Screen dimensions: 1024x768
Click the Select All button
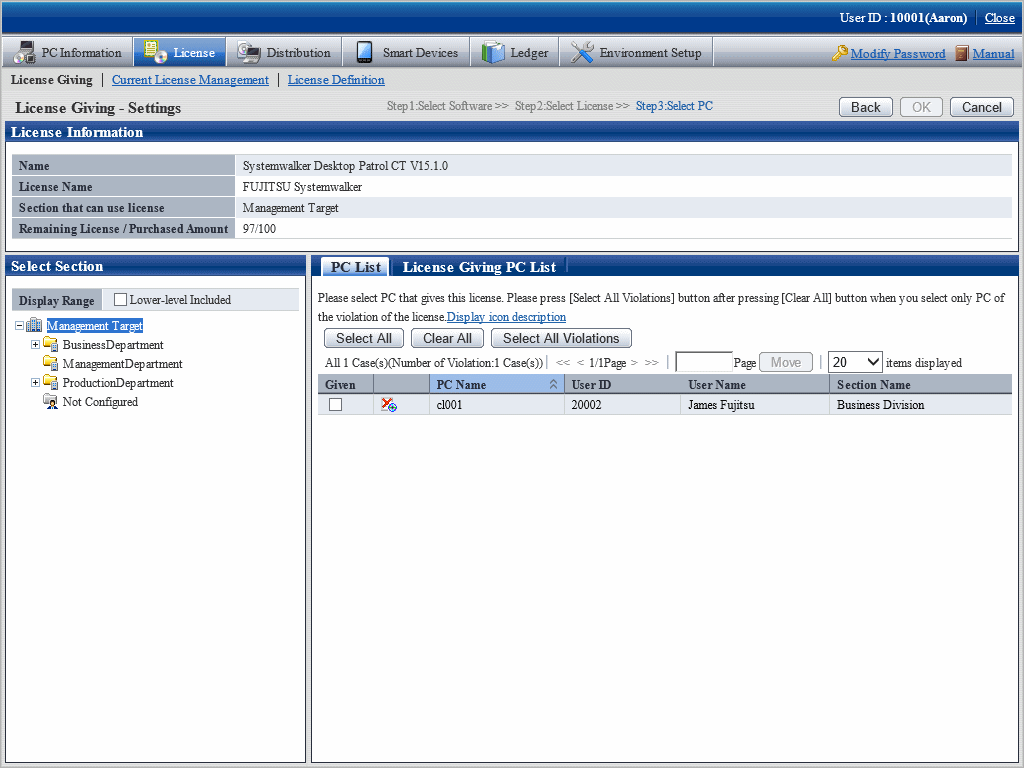tap(364, 338)
